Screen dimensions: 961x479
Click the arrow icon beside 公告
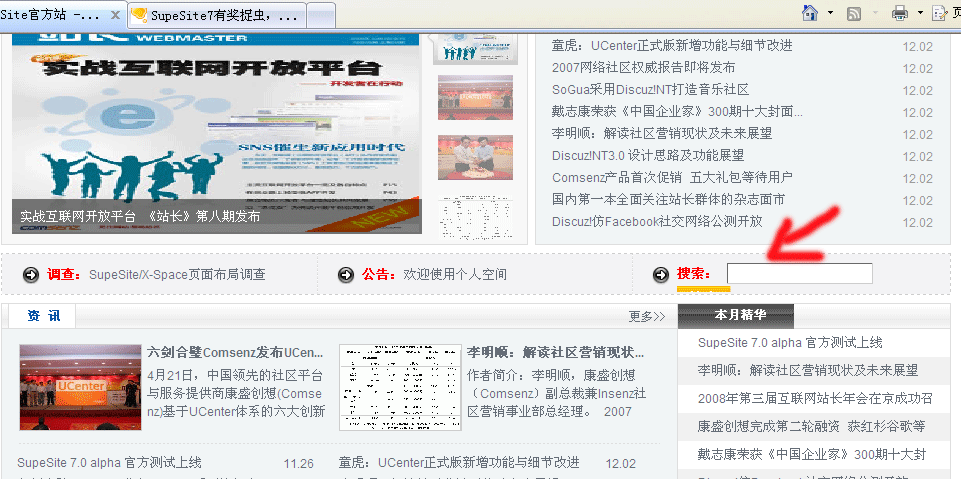346,274
